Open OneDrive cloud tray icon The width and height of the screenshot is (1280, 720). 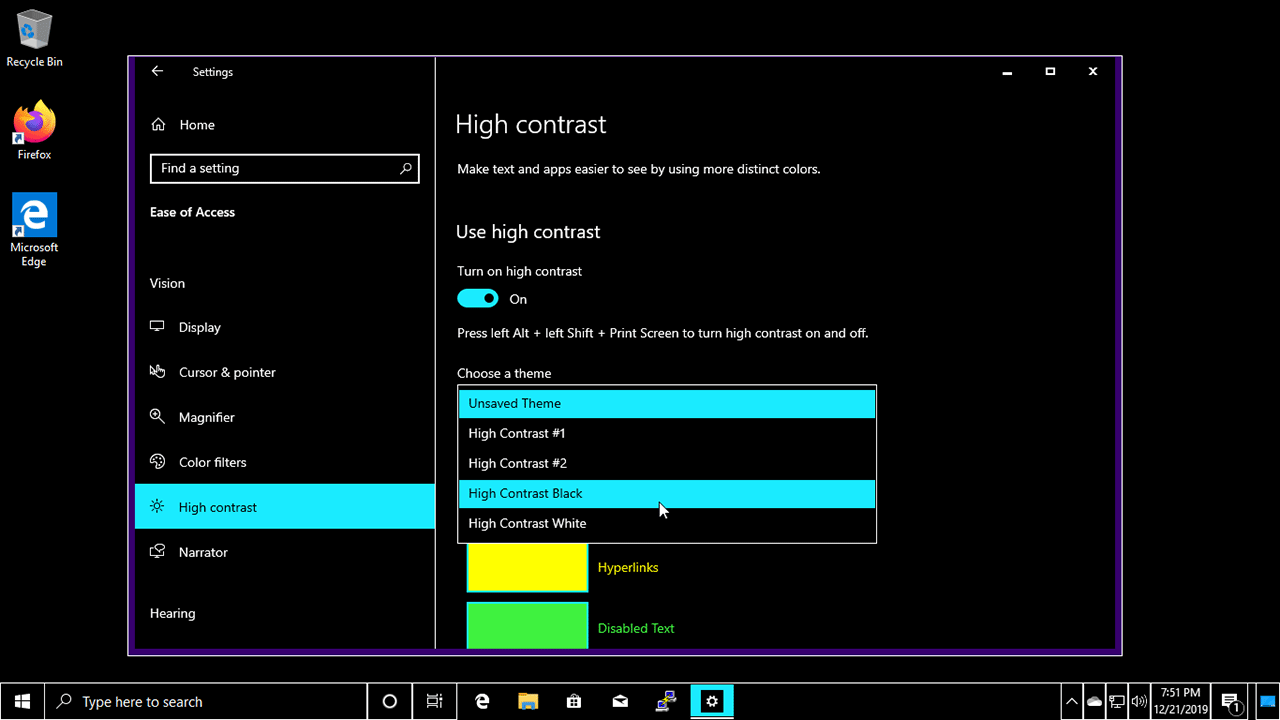click(x=1095, y=702)
